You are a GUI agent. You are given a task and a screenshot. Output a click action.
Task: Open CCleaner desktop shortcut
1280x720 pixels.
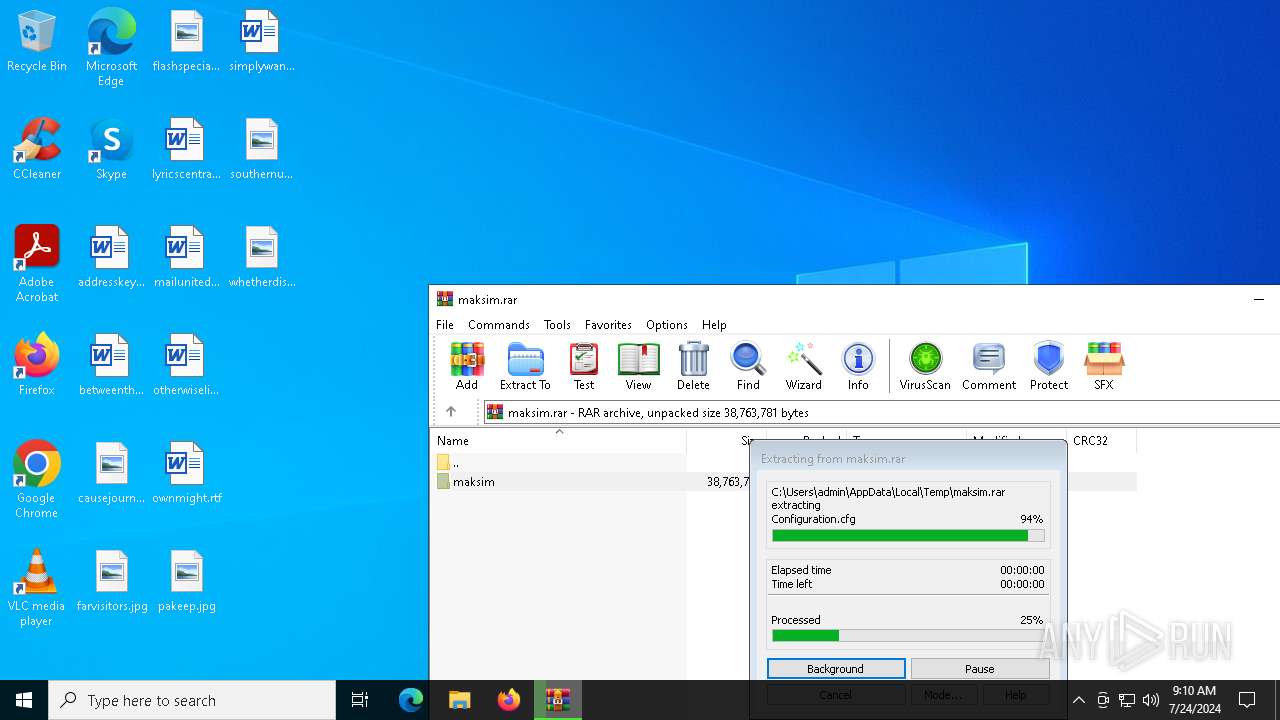[37, 149]
